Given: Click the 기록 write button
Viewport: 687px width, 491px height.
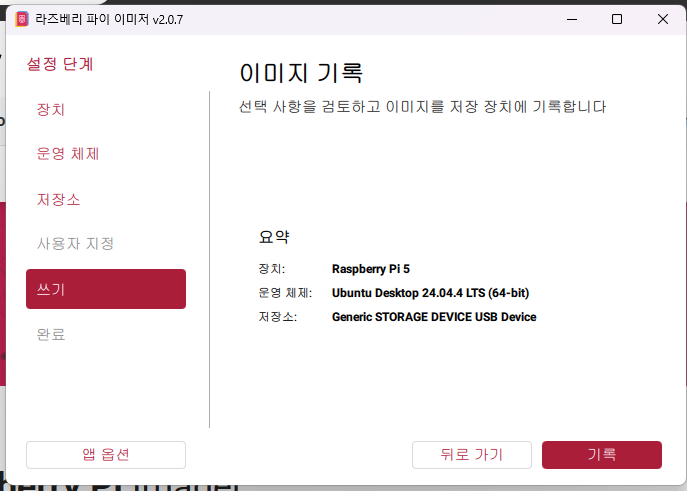Looking at the screenshot, I should (x=602, y=455).
